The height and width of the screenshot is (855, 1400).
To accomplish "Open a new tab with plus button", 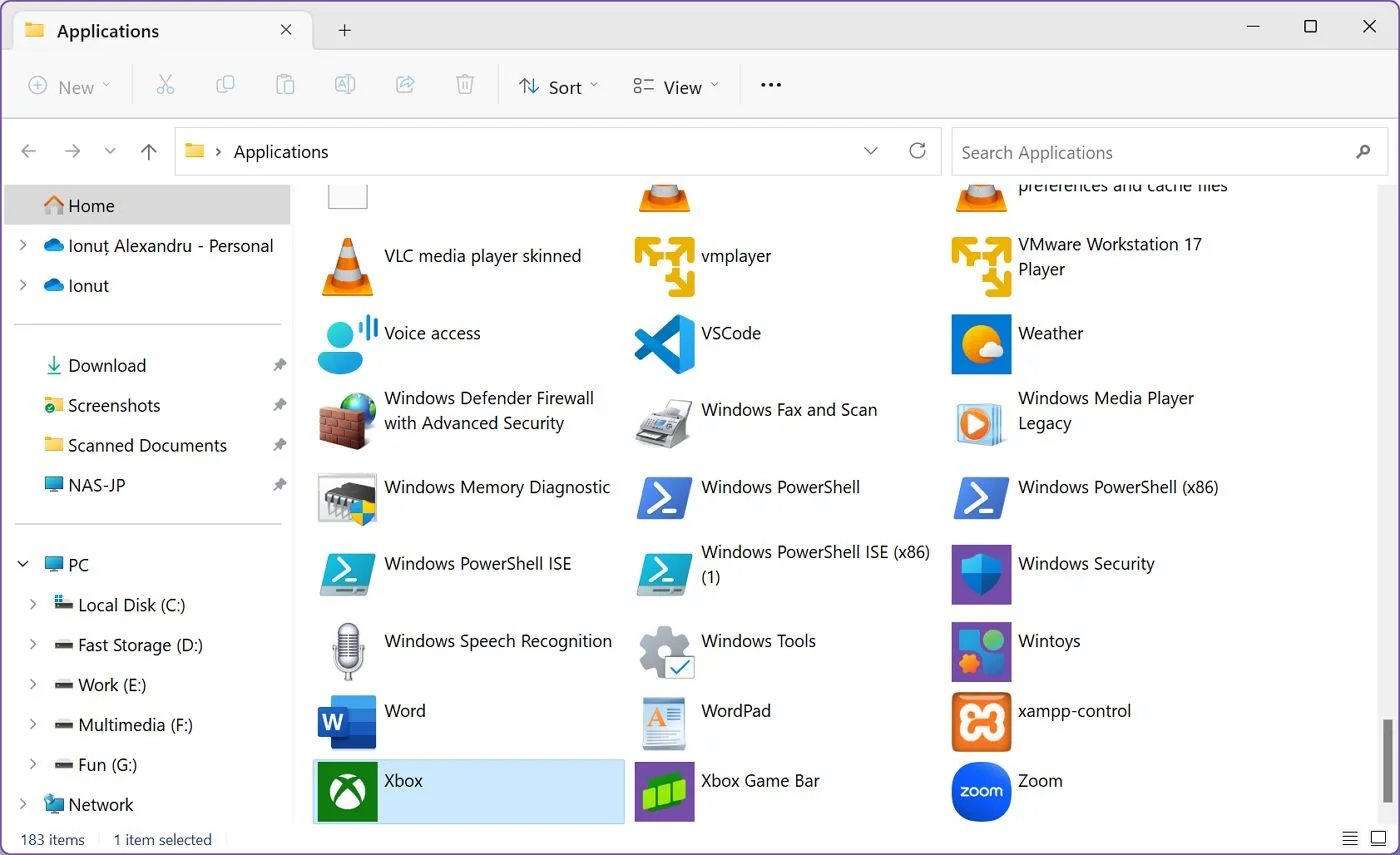I will pos(345,30).
